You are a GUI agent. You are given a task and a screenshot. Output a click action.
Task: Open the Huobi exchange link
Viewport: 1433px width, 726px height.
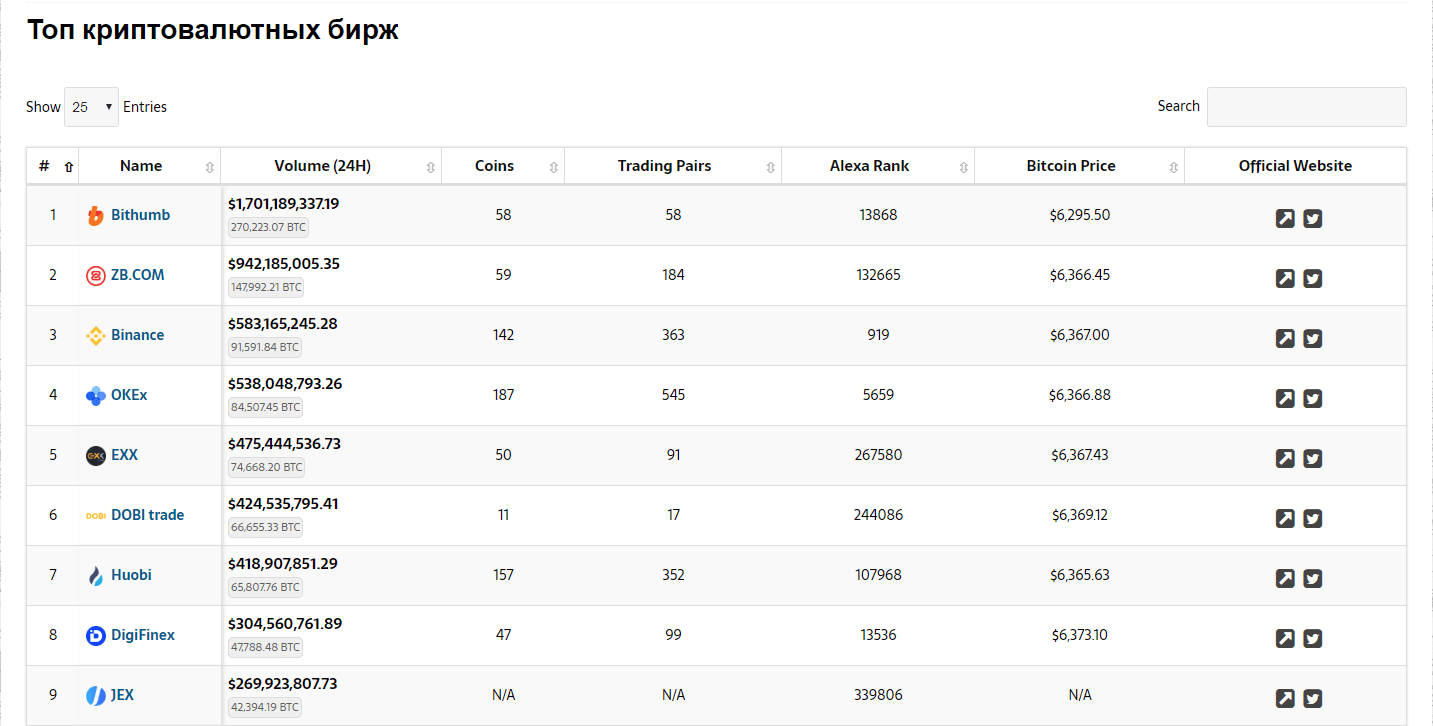(x=131, y=575)
